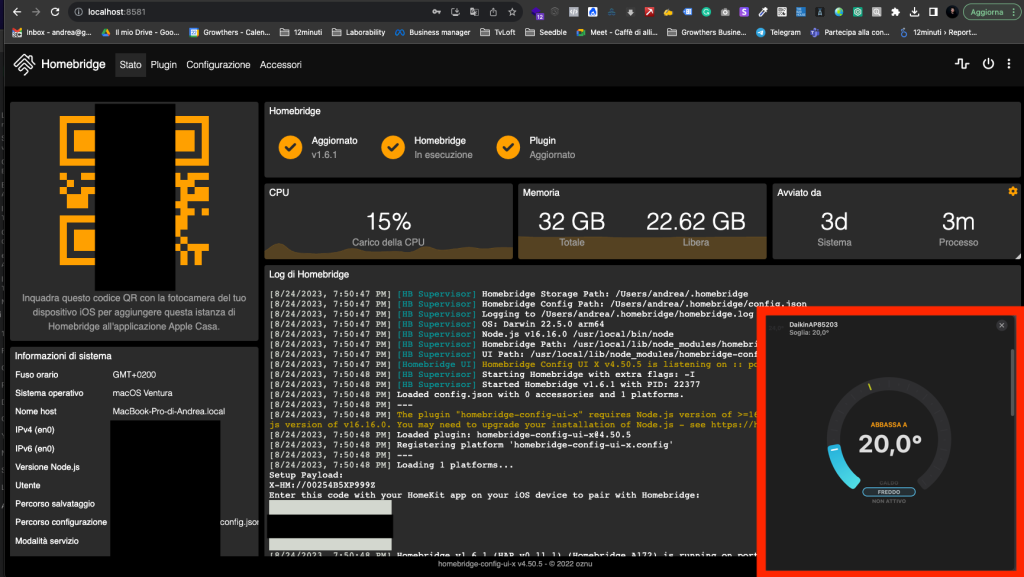This screenshot has width=1024, height=577.
Task: Click the localhost:8581 address bar
Action: (248, 12)
